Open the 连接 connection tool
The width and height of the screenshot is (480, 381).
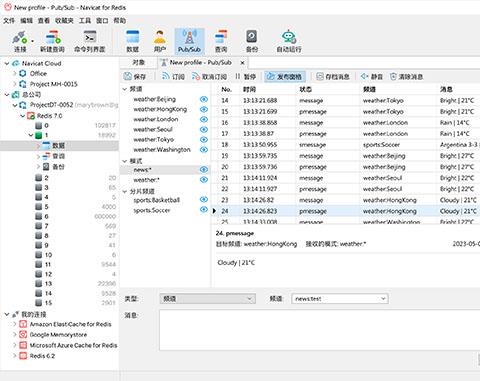[x=20, y=41]
